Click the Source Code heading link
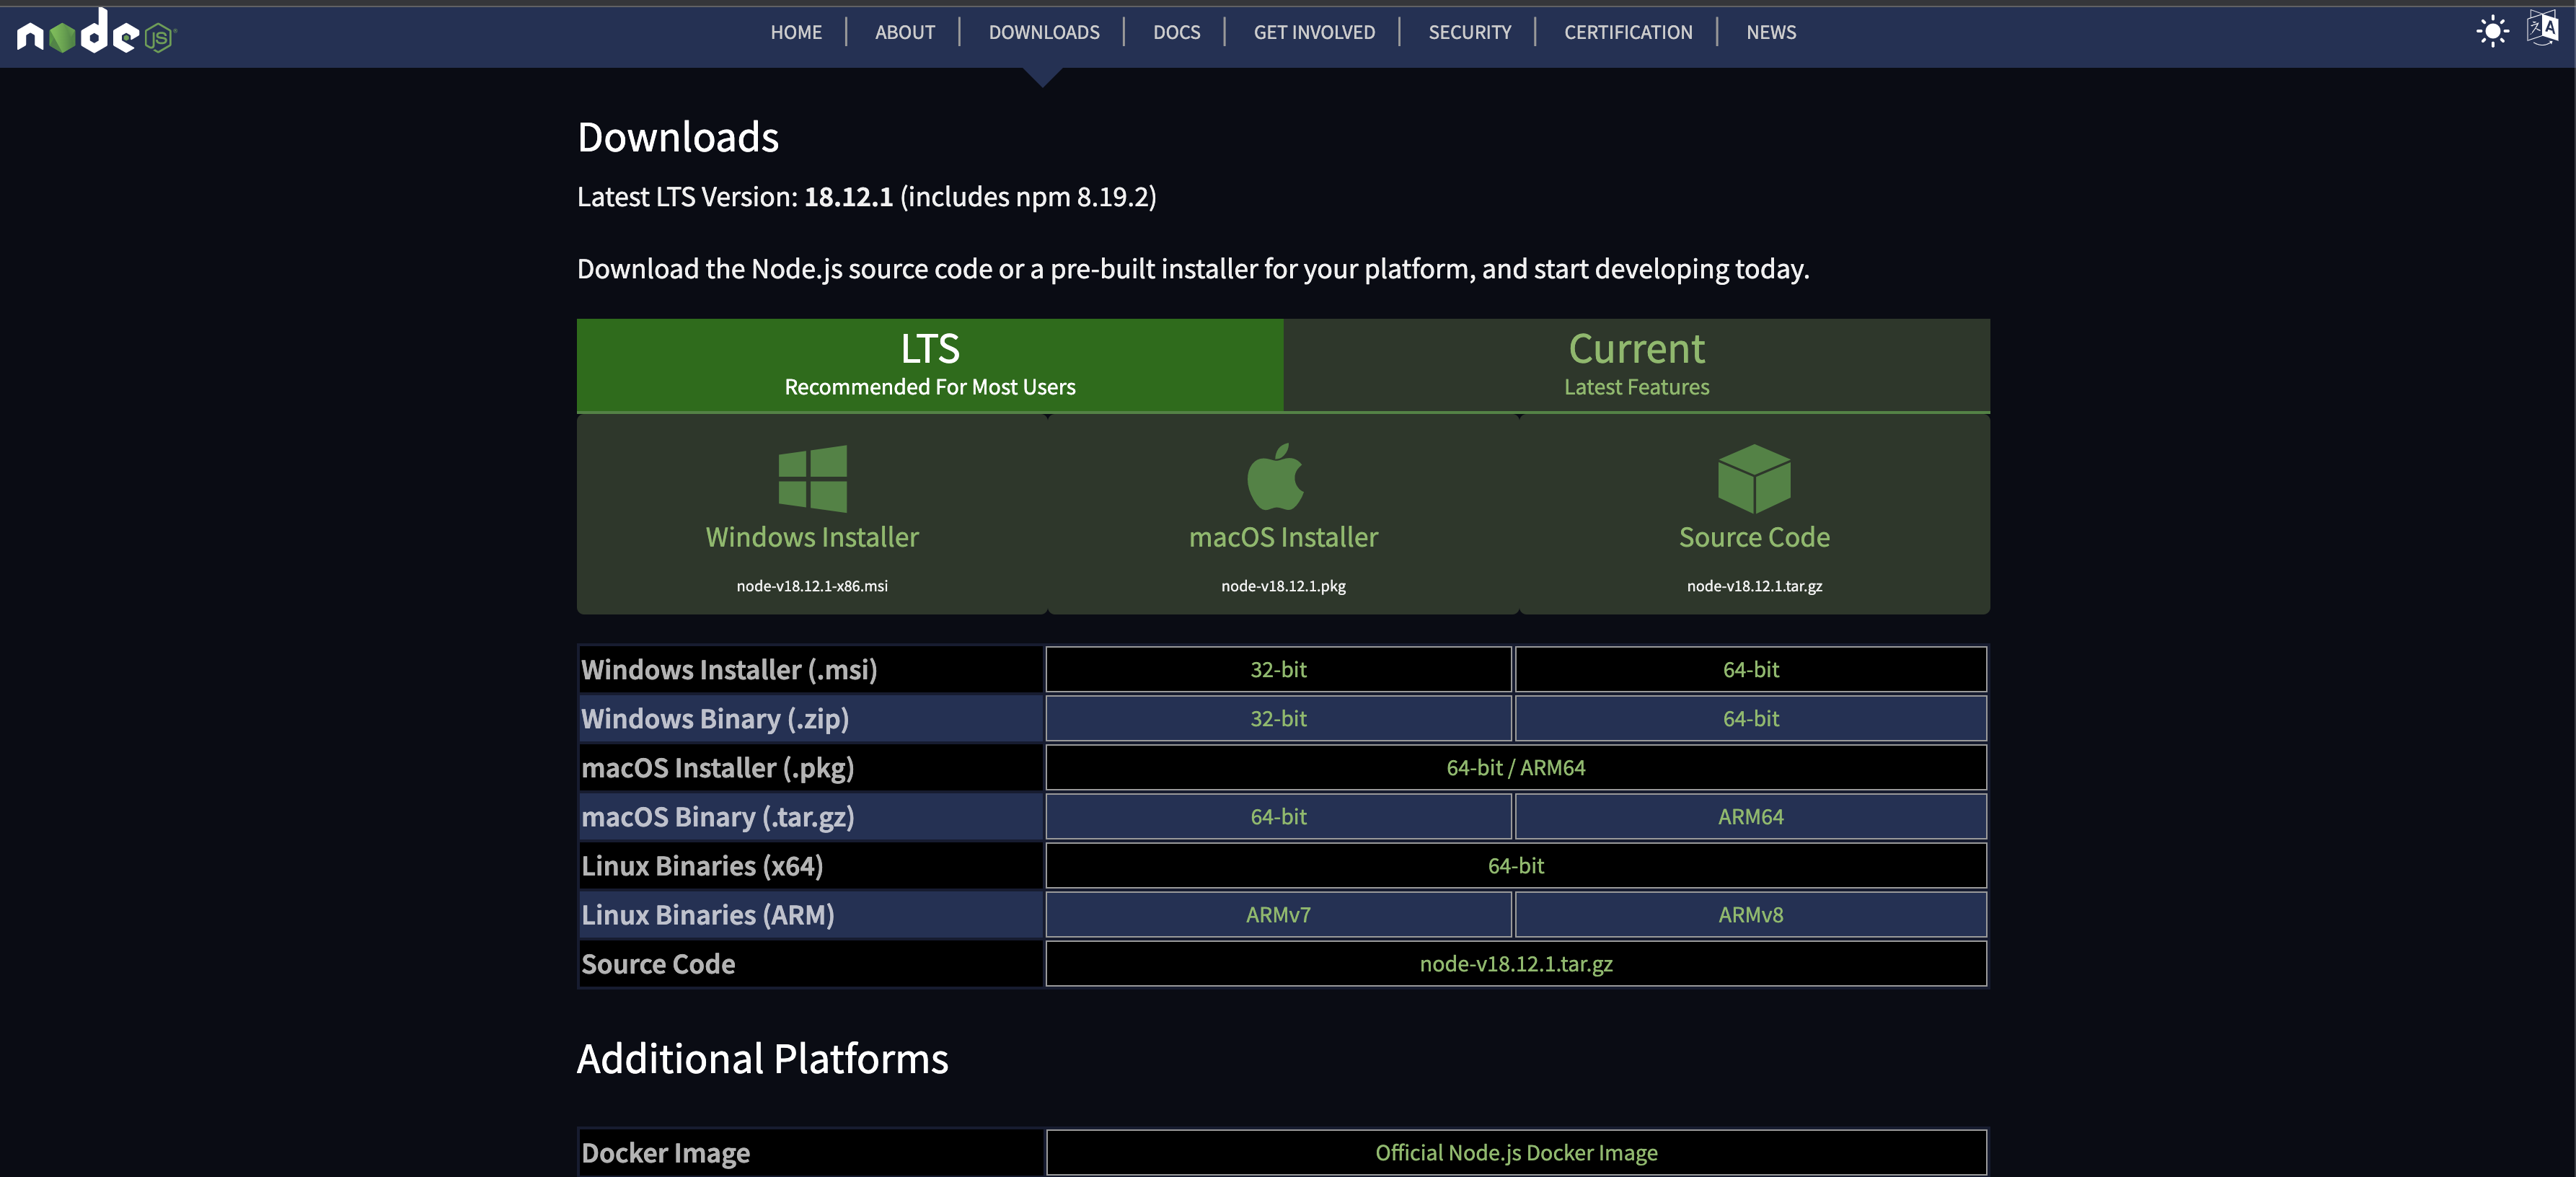The height and width of the screenshot is (1177, 2576). pos(1754,537)
